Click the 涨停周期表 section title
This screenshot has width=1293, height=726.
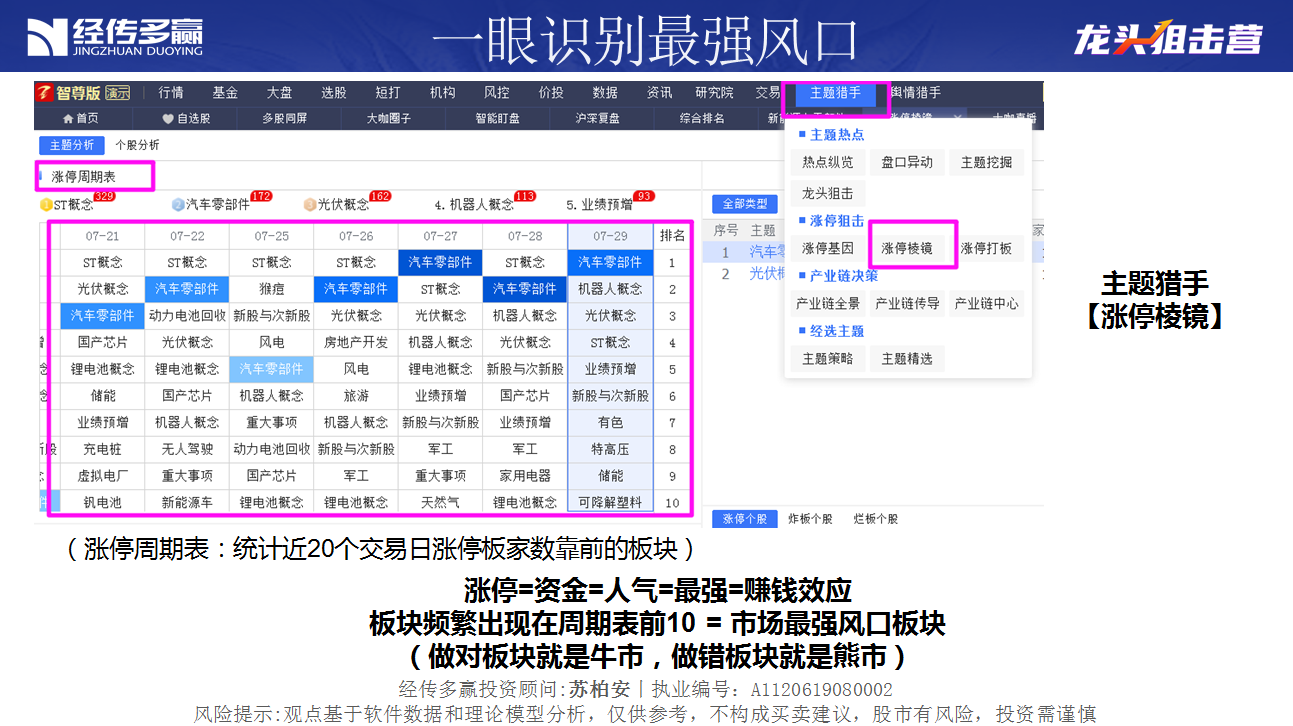tap(84, 176)
